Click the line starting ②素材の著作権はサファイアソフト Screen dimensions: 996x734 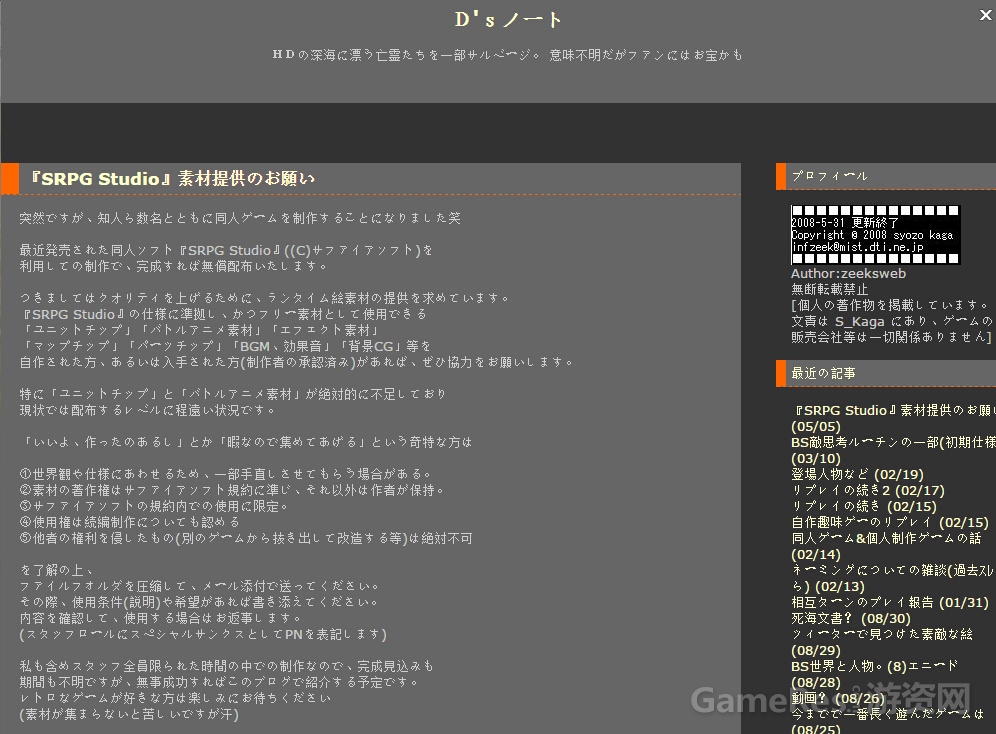pyautogui.click(x=232, y=490)
